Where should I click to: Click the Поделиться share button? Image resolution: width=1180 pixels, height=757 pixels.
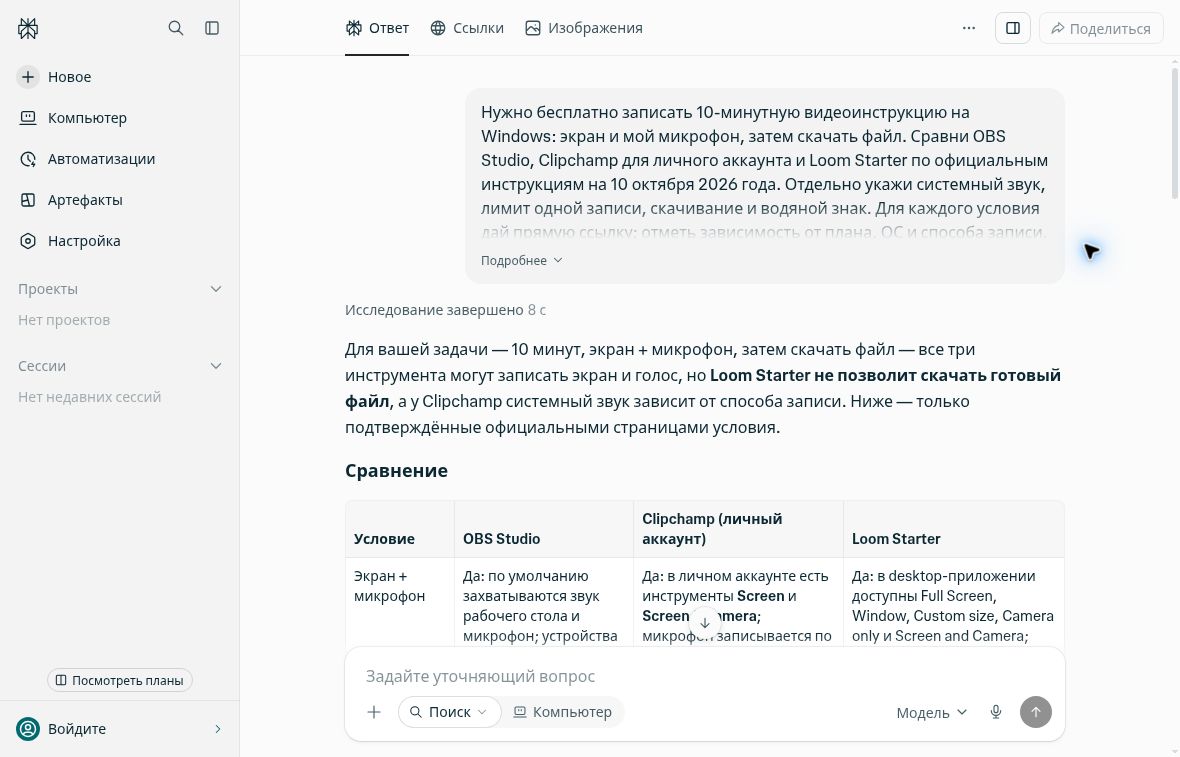[1101, 28]
